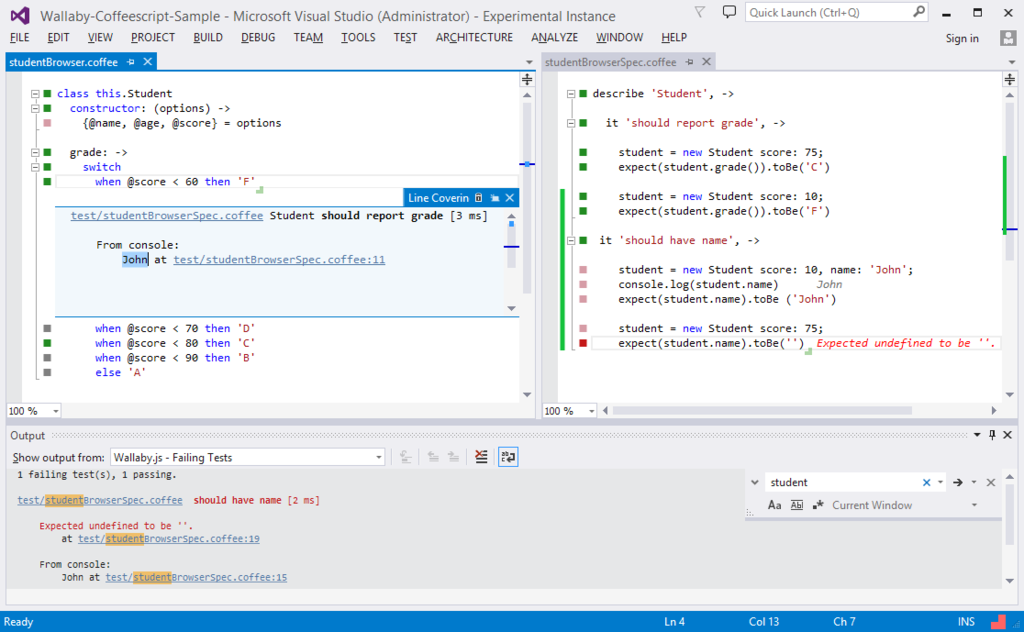Open test/studentBrowserSpec.coffee:11 link
Image resolution: width=1024 pixels, height=632 pixels.
click(x=279, y=259)
